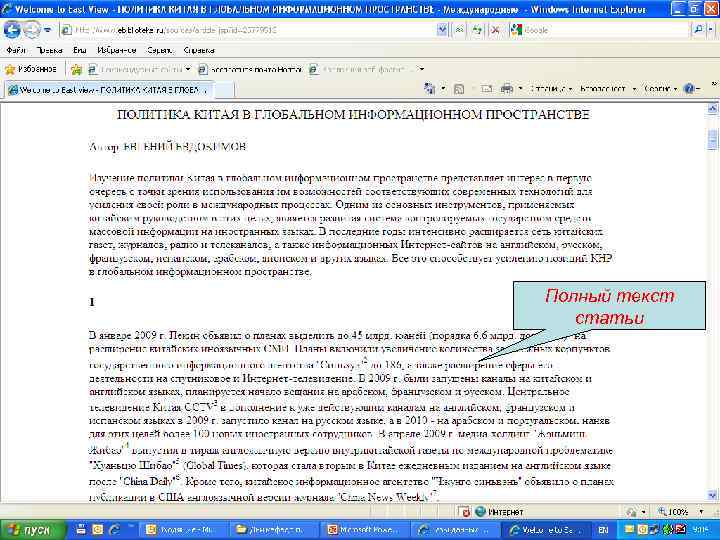The height and width of the screenshot is (540, 720).
Task: Open the пуск Start menu
Action: click(x=32, y=530)
